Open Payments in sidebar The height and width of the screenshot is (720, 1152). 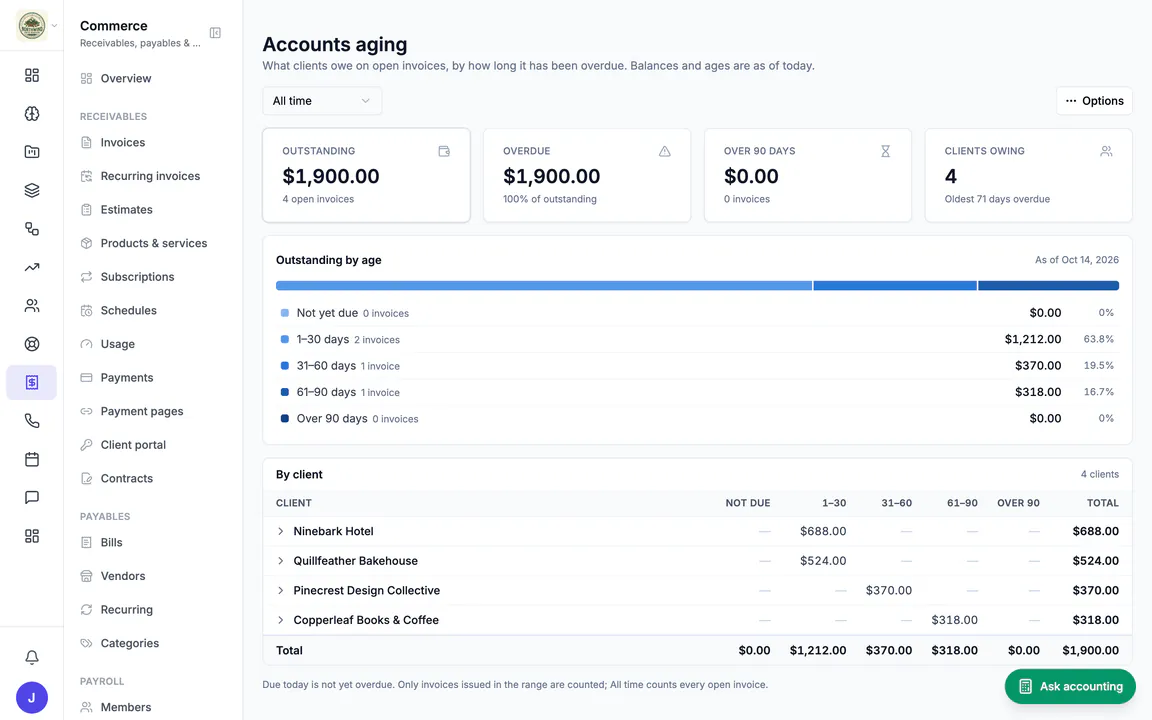coord(153,378)
